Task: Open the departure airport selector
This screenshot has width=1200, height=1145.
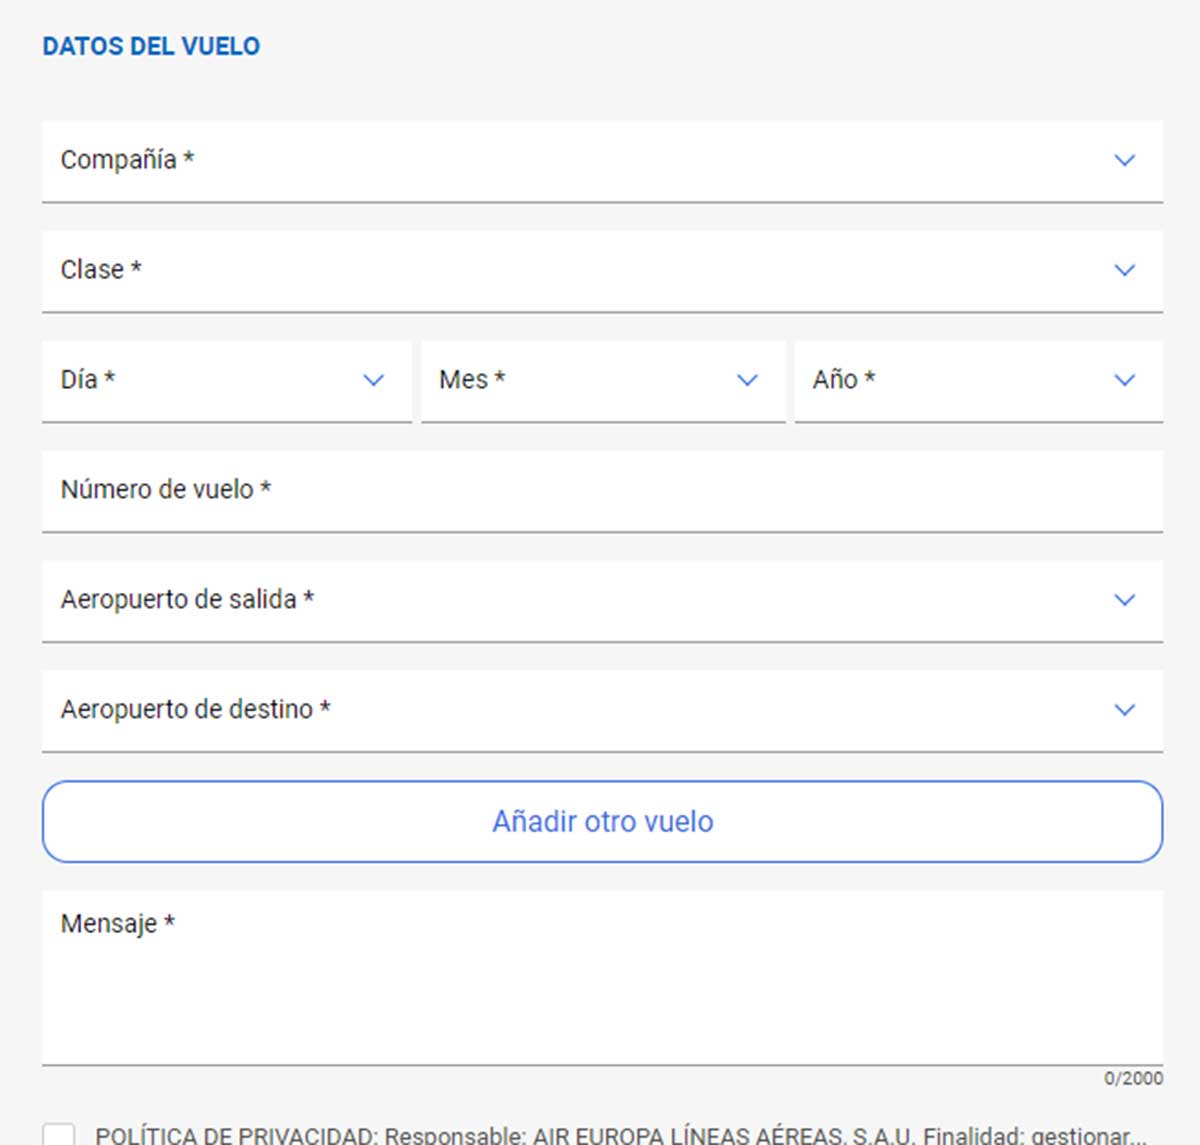Action: coord(600,600)
